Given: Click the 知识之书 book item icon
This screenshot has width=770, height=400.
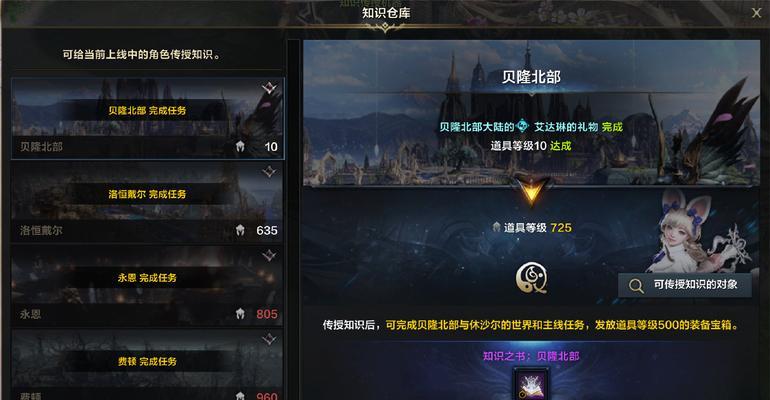Looking at the screenshot, I should pyautogui.click(x=531, y=384).
